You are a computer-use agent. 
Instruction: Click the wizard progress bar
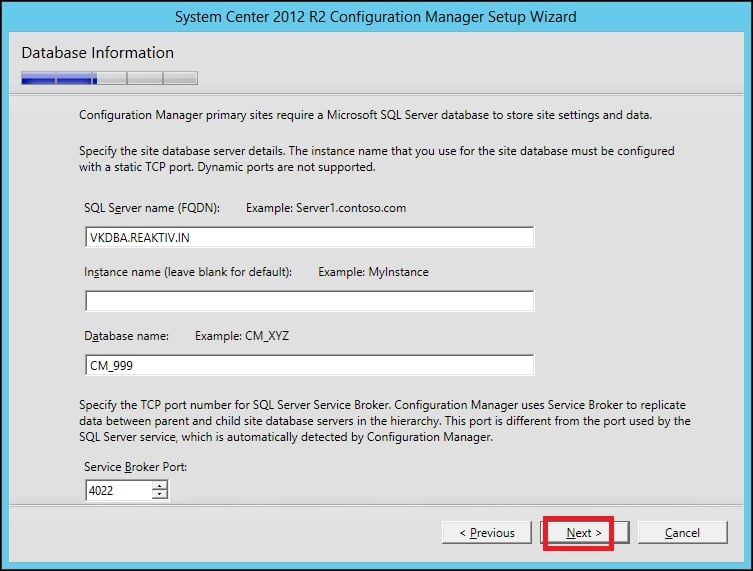[x=109, y=78]
